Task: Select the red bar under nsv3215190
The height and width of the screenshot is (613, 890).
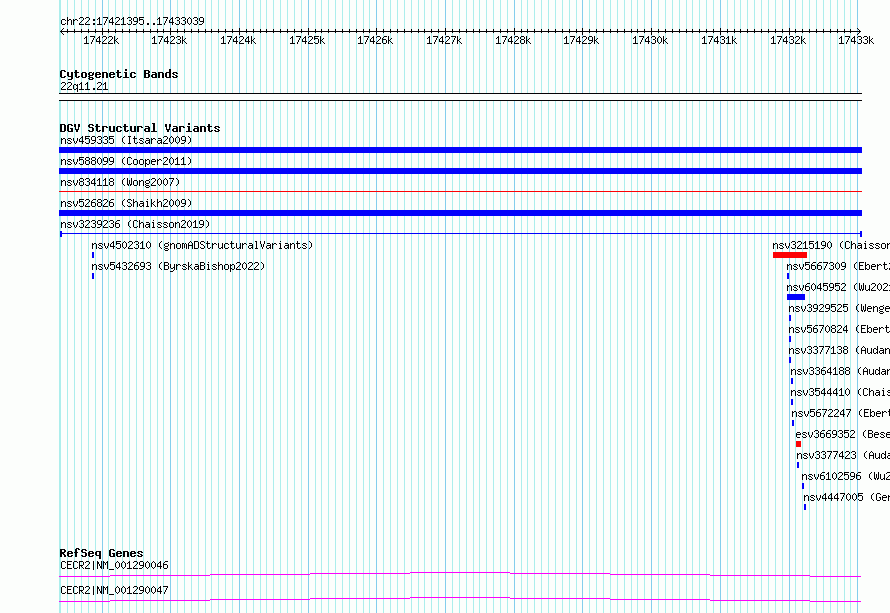Action: click(x=790, y=255)
